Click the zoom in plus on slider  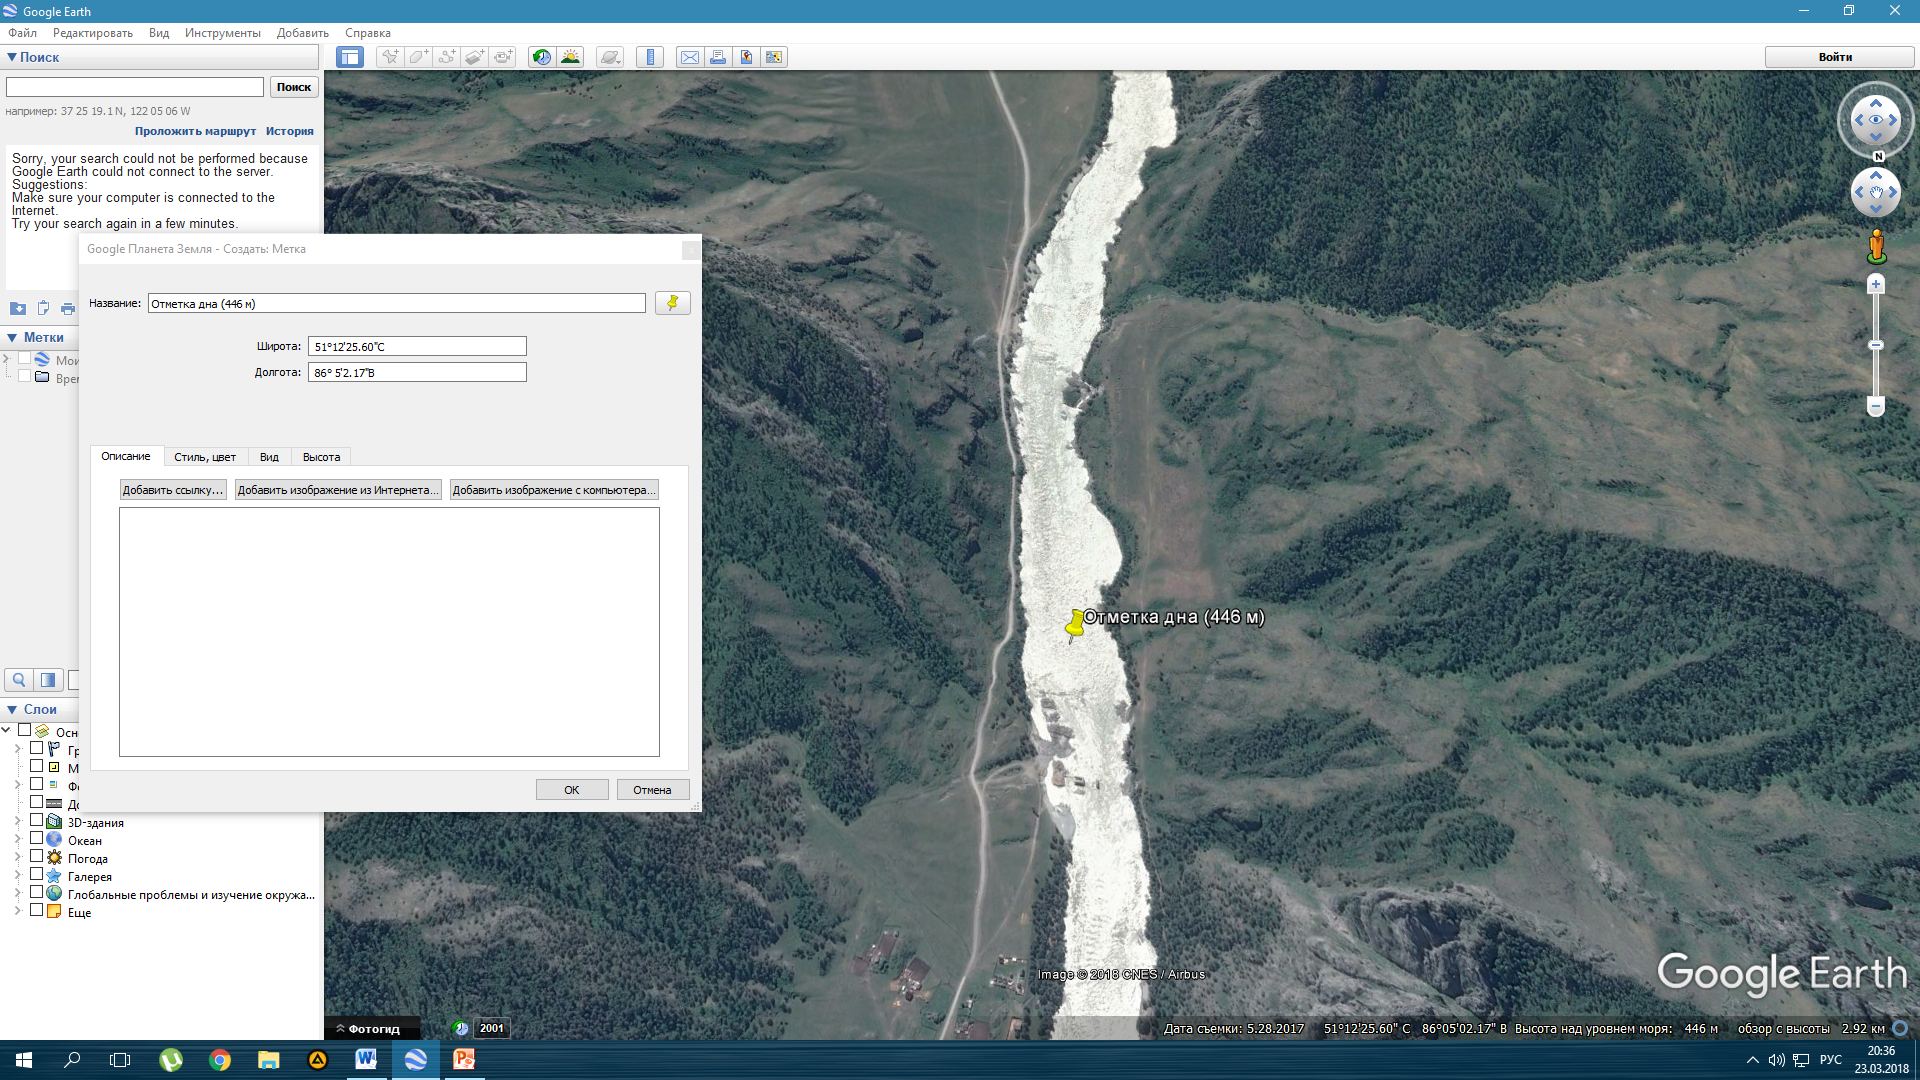(1876, 285)
